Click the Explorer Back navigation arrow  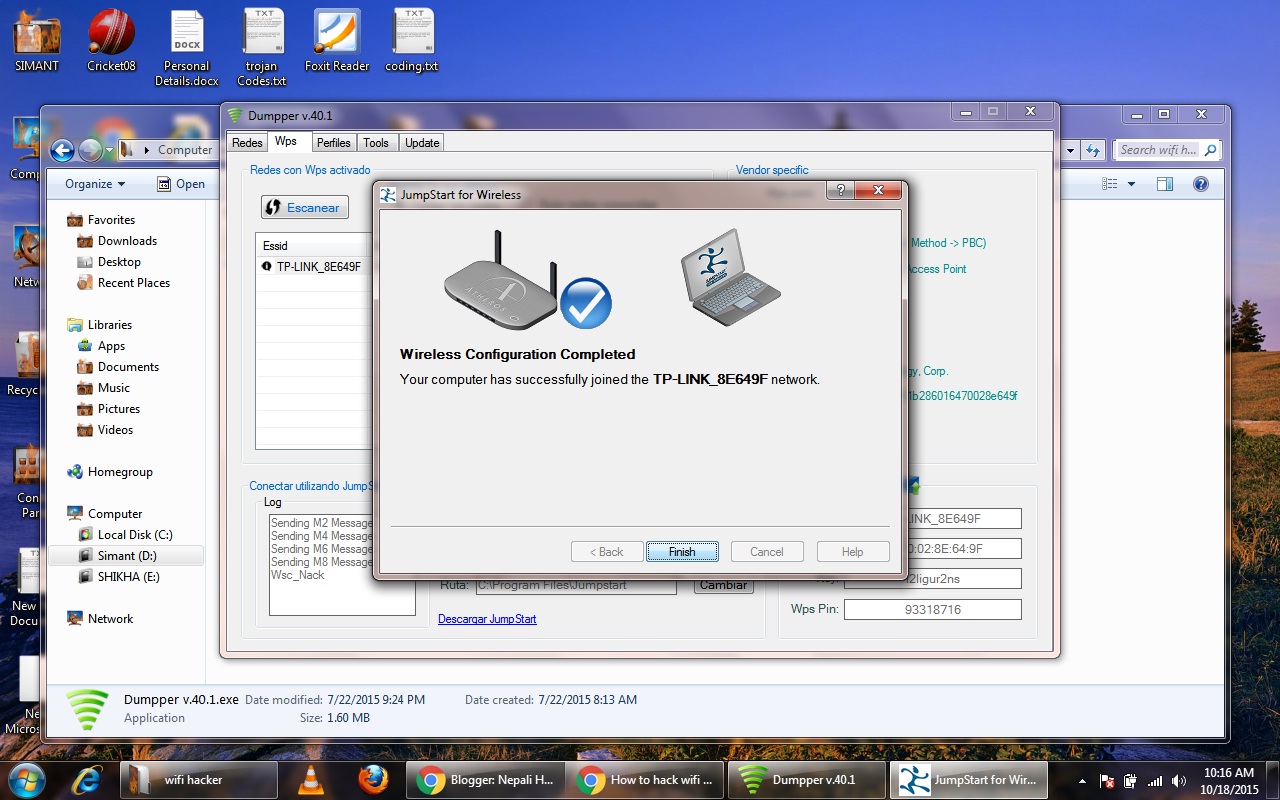tap(63, 150)
